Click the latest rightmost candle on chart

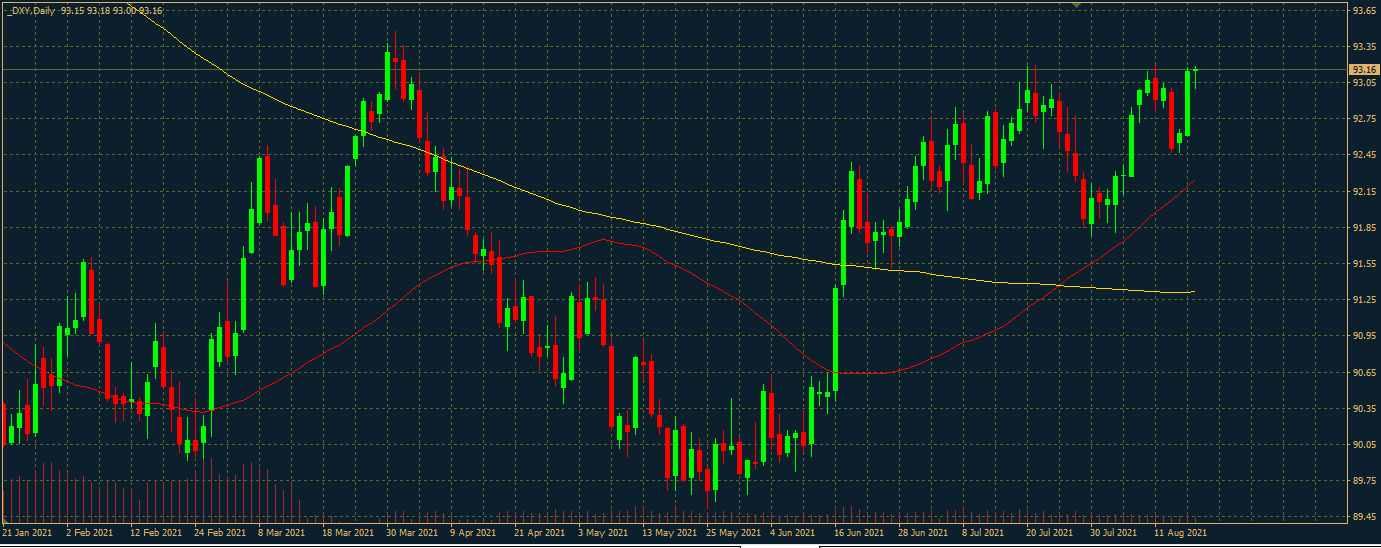click(x=1195, y=72)
